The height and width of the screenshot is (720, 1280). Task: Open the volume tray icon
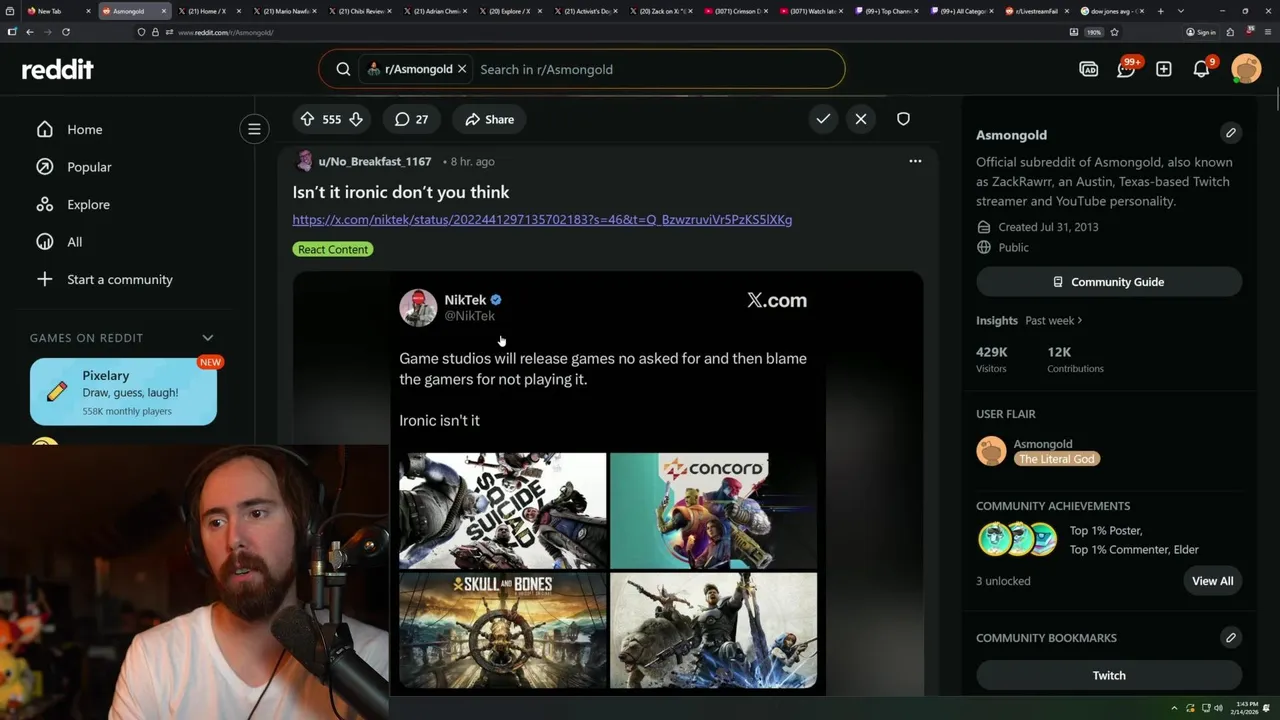coord(1218,708)
